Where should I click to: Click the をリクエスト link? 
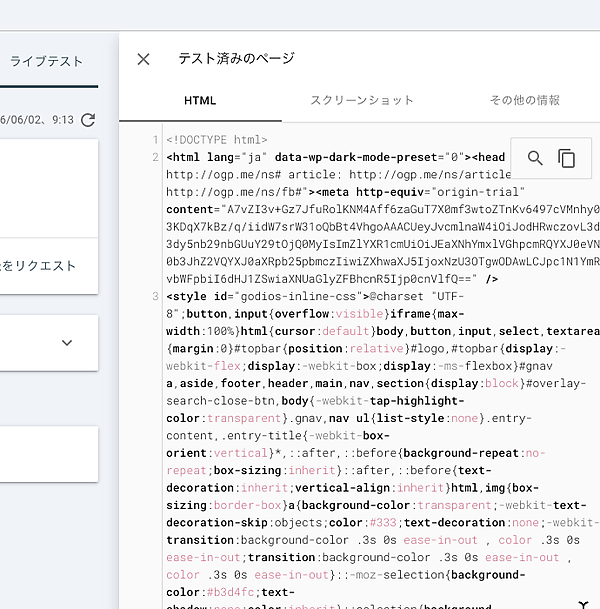[x=38, y=266]
